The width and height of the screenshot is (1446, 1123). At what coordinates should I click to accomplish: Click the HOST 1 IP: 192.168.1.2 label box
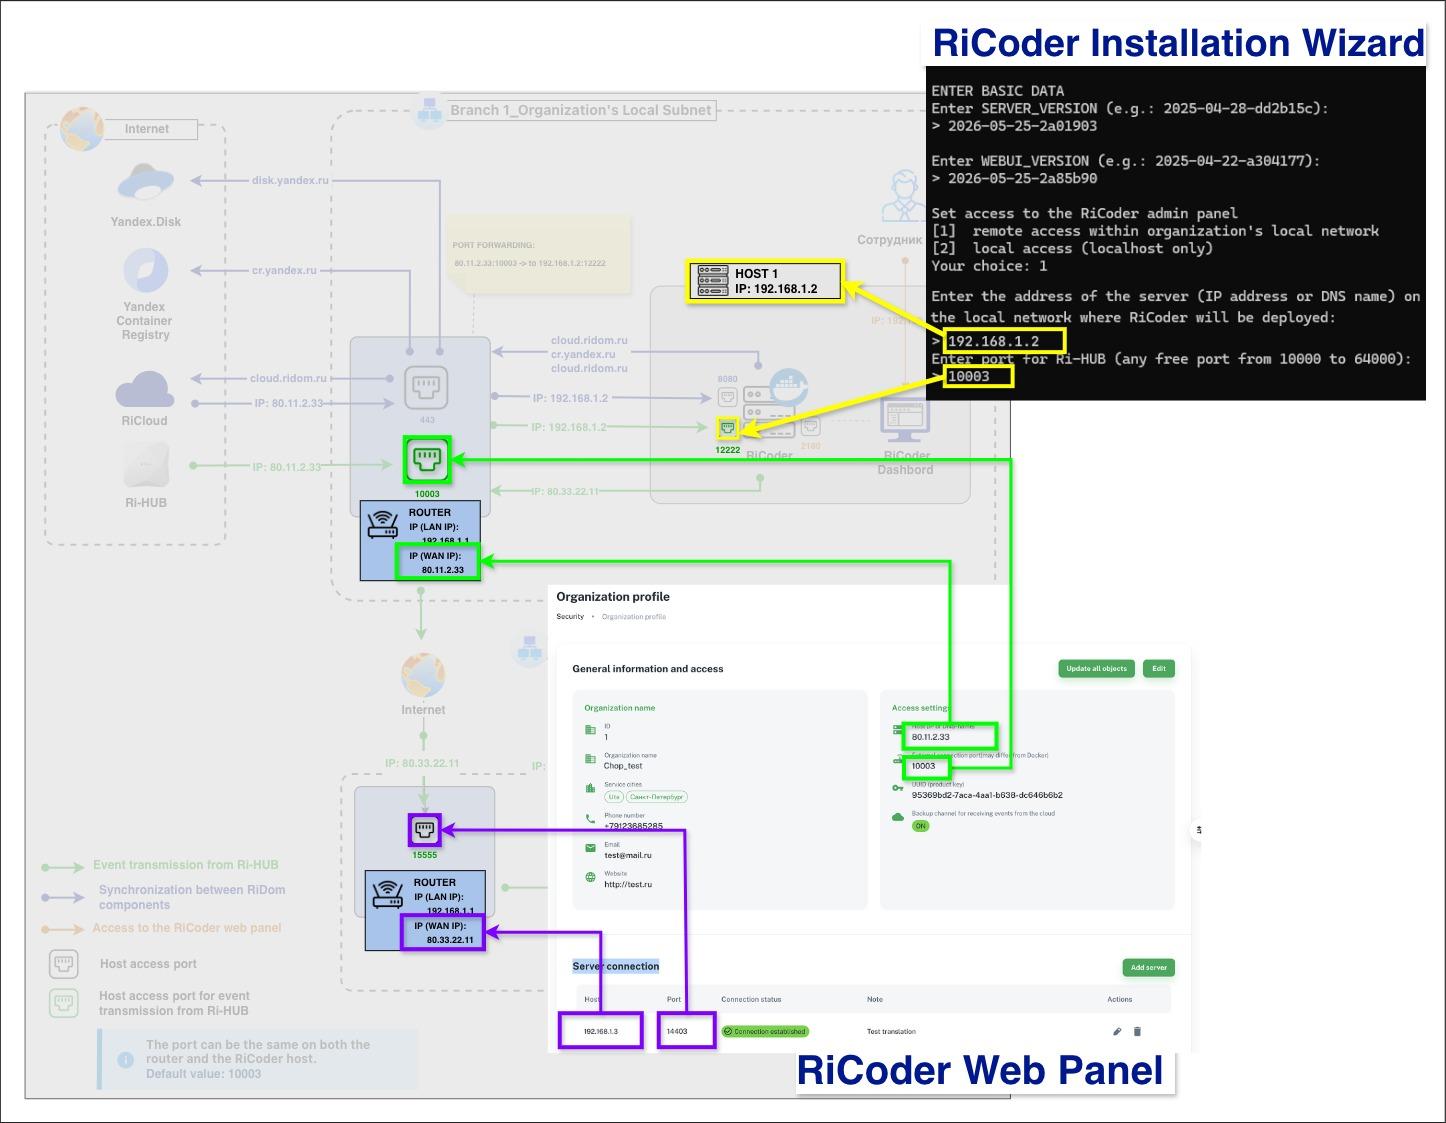pos(765,281)
